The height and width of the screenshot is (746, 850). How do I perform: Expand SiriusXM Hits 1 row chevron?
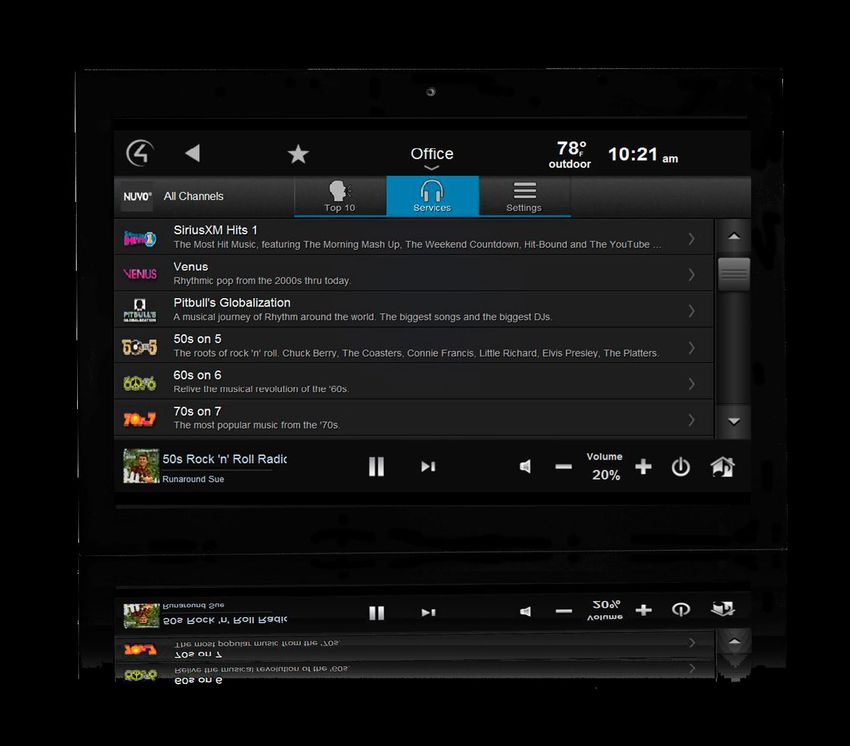tap(691, 239)
